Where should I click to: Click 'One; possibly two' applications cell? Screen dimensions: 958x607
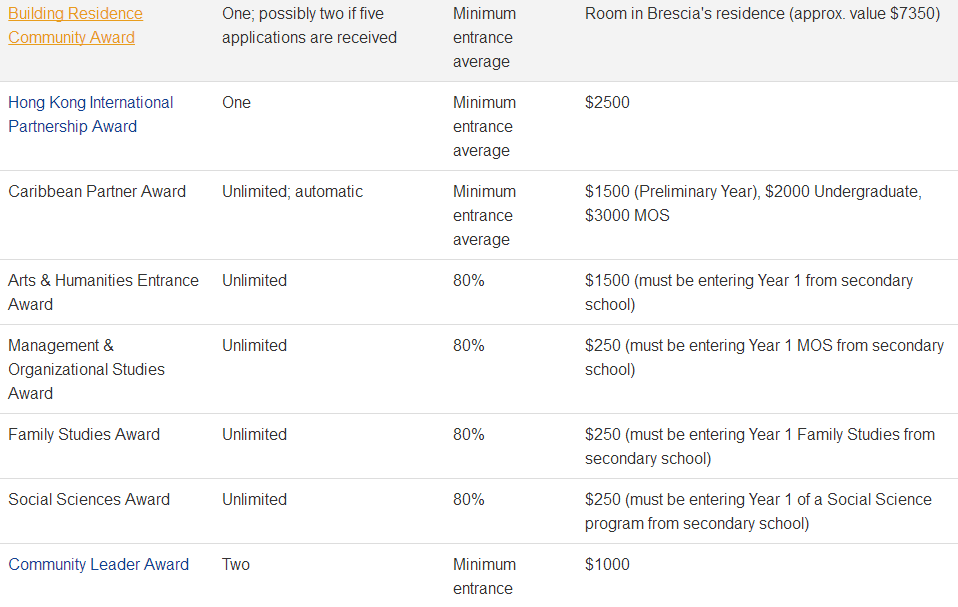coord(309,26)
